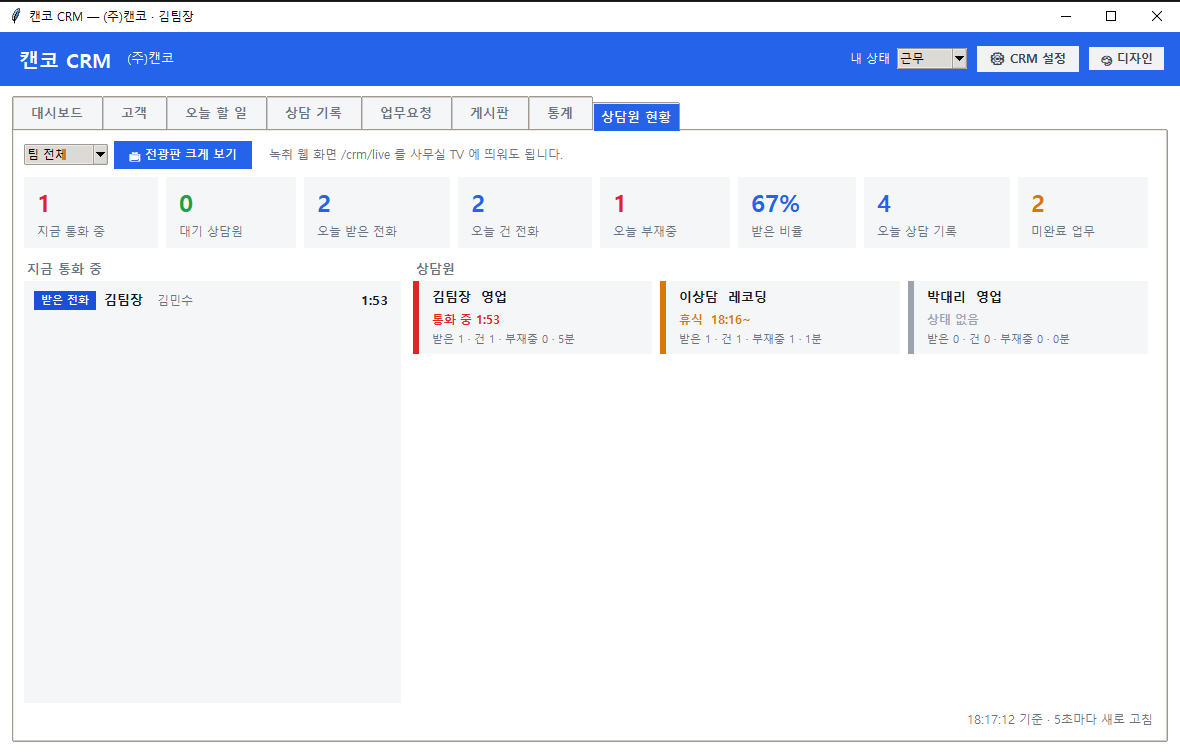Click 휴식 18:16~ status text
This screenshot has height=752, width=1180.
714,320
